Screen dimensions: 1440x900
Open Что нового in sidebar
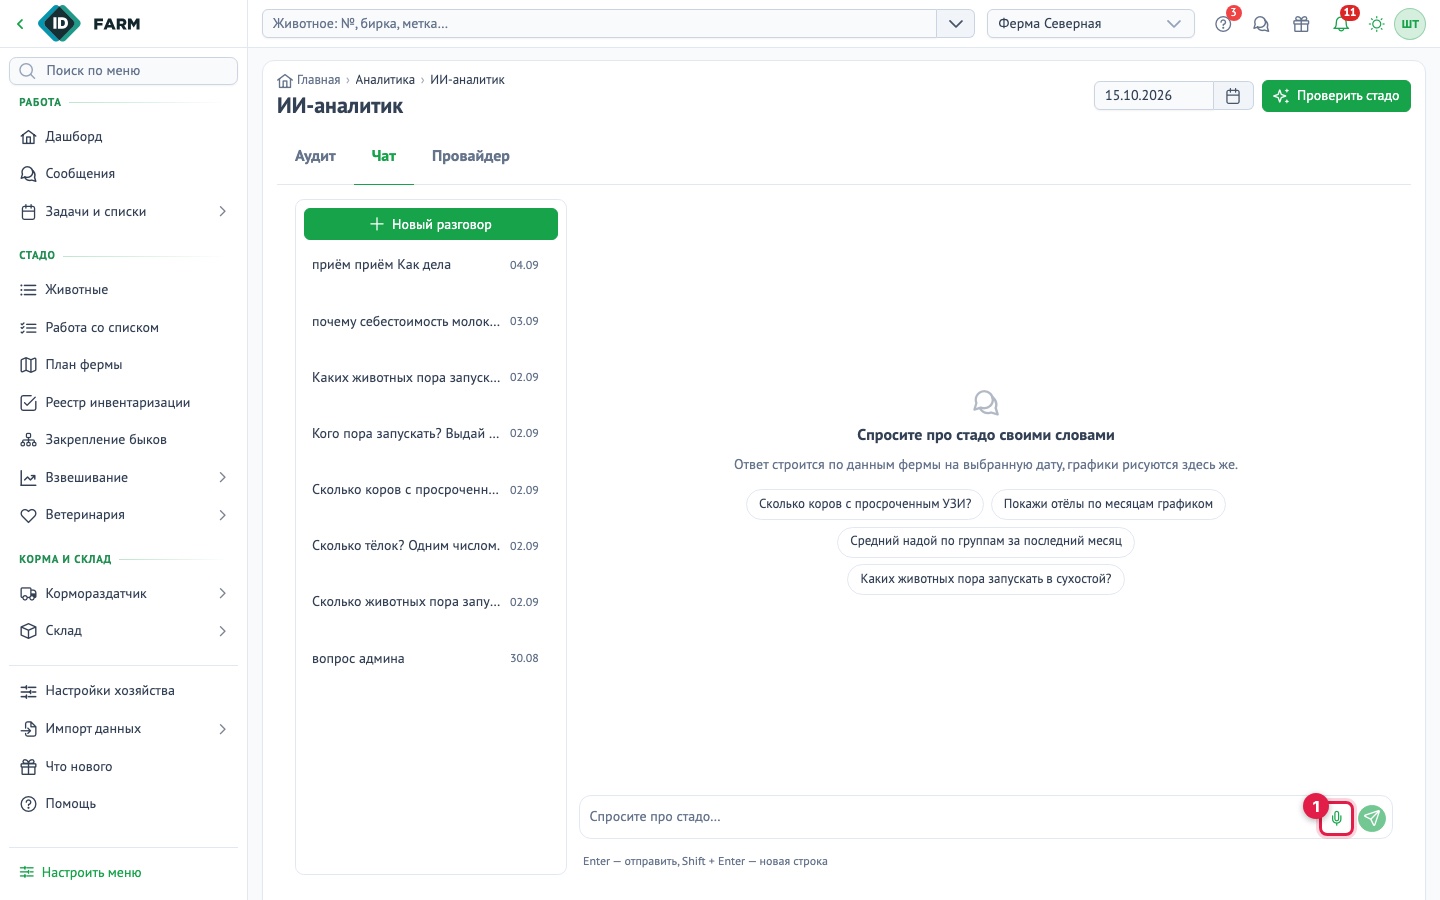[123, 767]
